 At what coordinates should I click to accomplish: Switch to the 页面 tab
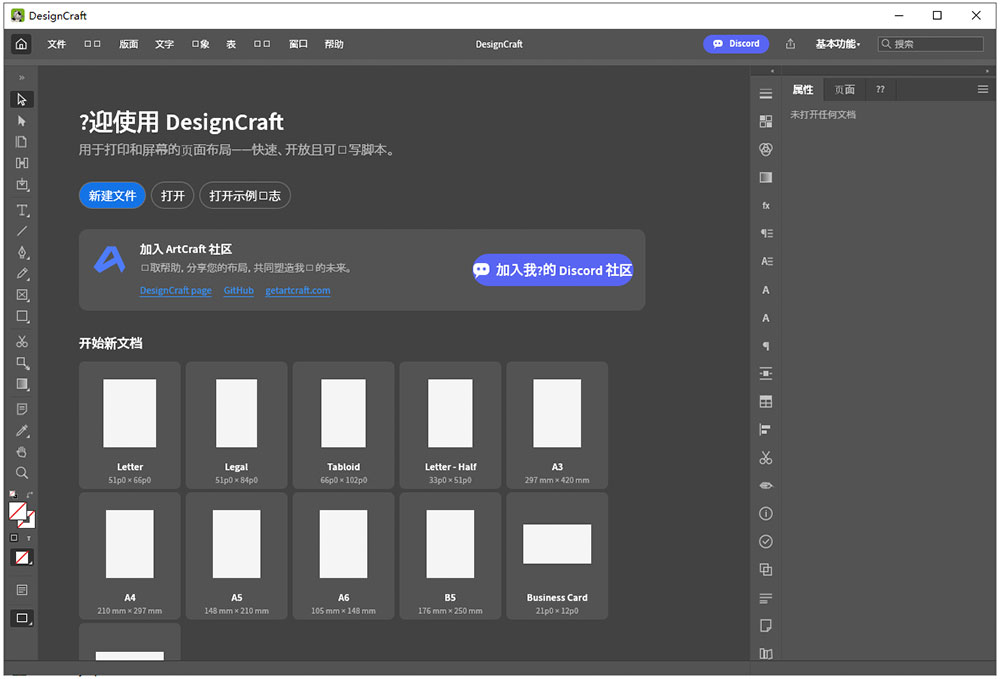click(844, 89)
